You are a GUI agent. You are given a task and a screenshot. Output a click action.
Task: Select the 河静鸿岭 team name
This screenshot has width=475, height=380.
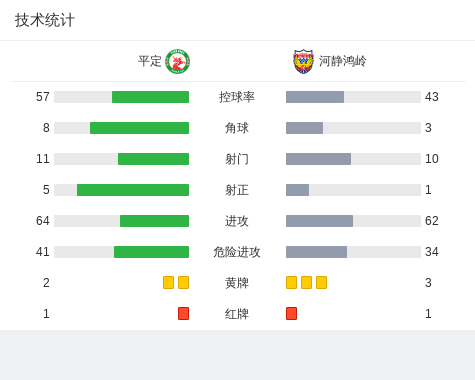(x=343, y=61)
